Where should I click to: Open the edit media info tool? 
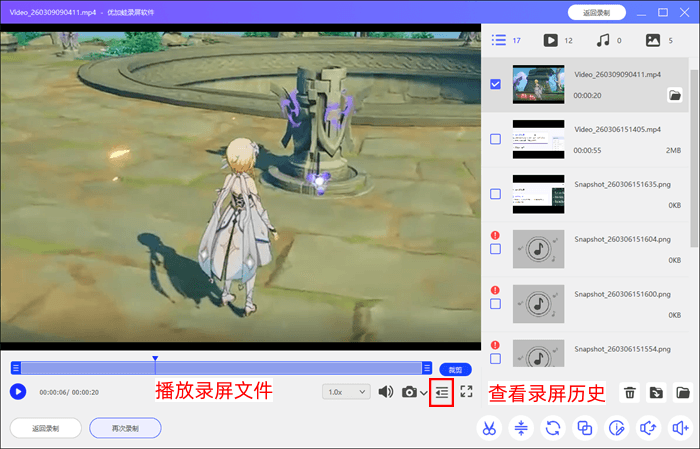[x=617, y=428]
